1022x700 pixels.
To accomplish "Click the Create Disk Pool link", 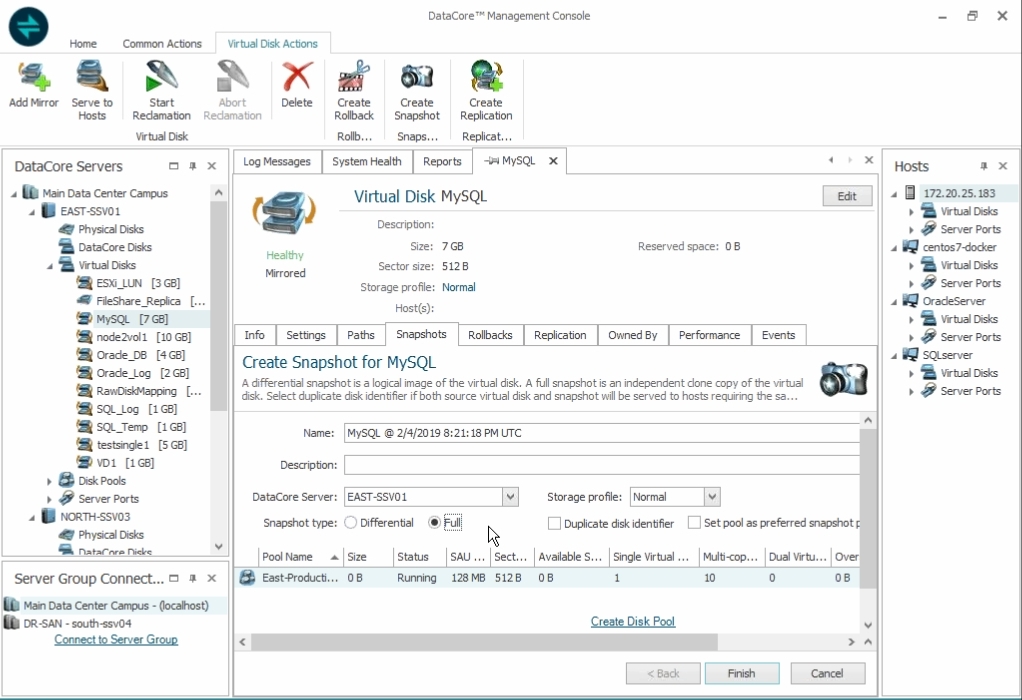I will tap(633, 621).
